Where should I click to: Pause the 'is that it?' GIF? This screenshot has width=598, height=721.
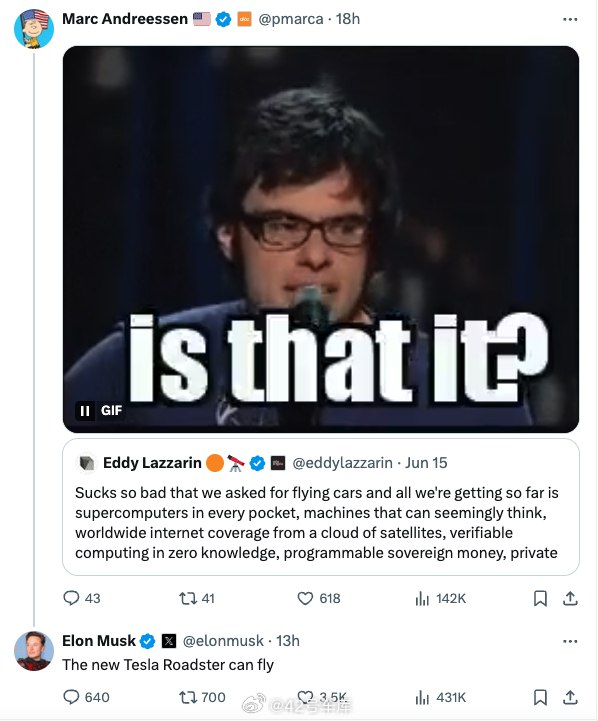85,410
